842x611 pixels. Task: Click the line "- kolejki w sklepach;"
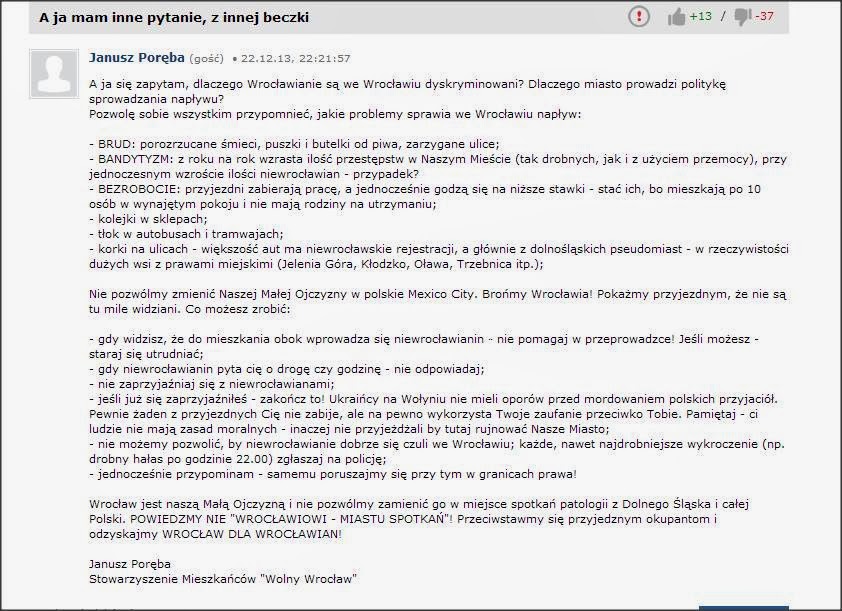pos(148,219)
